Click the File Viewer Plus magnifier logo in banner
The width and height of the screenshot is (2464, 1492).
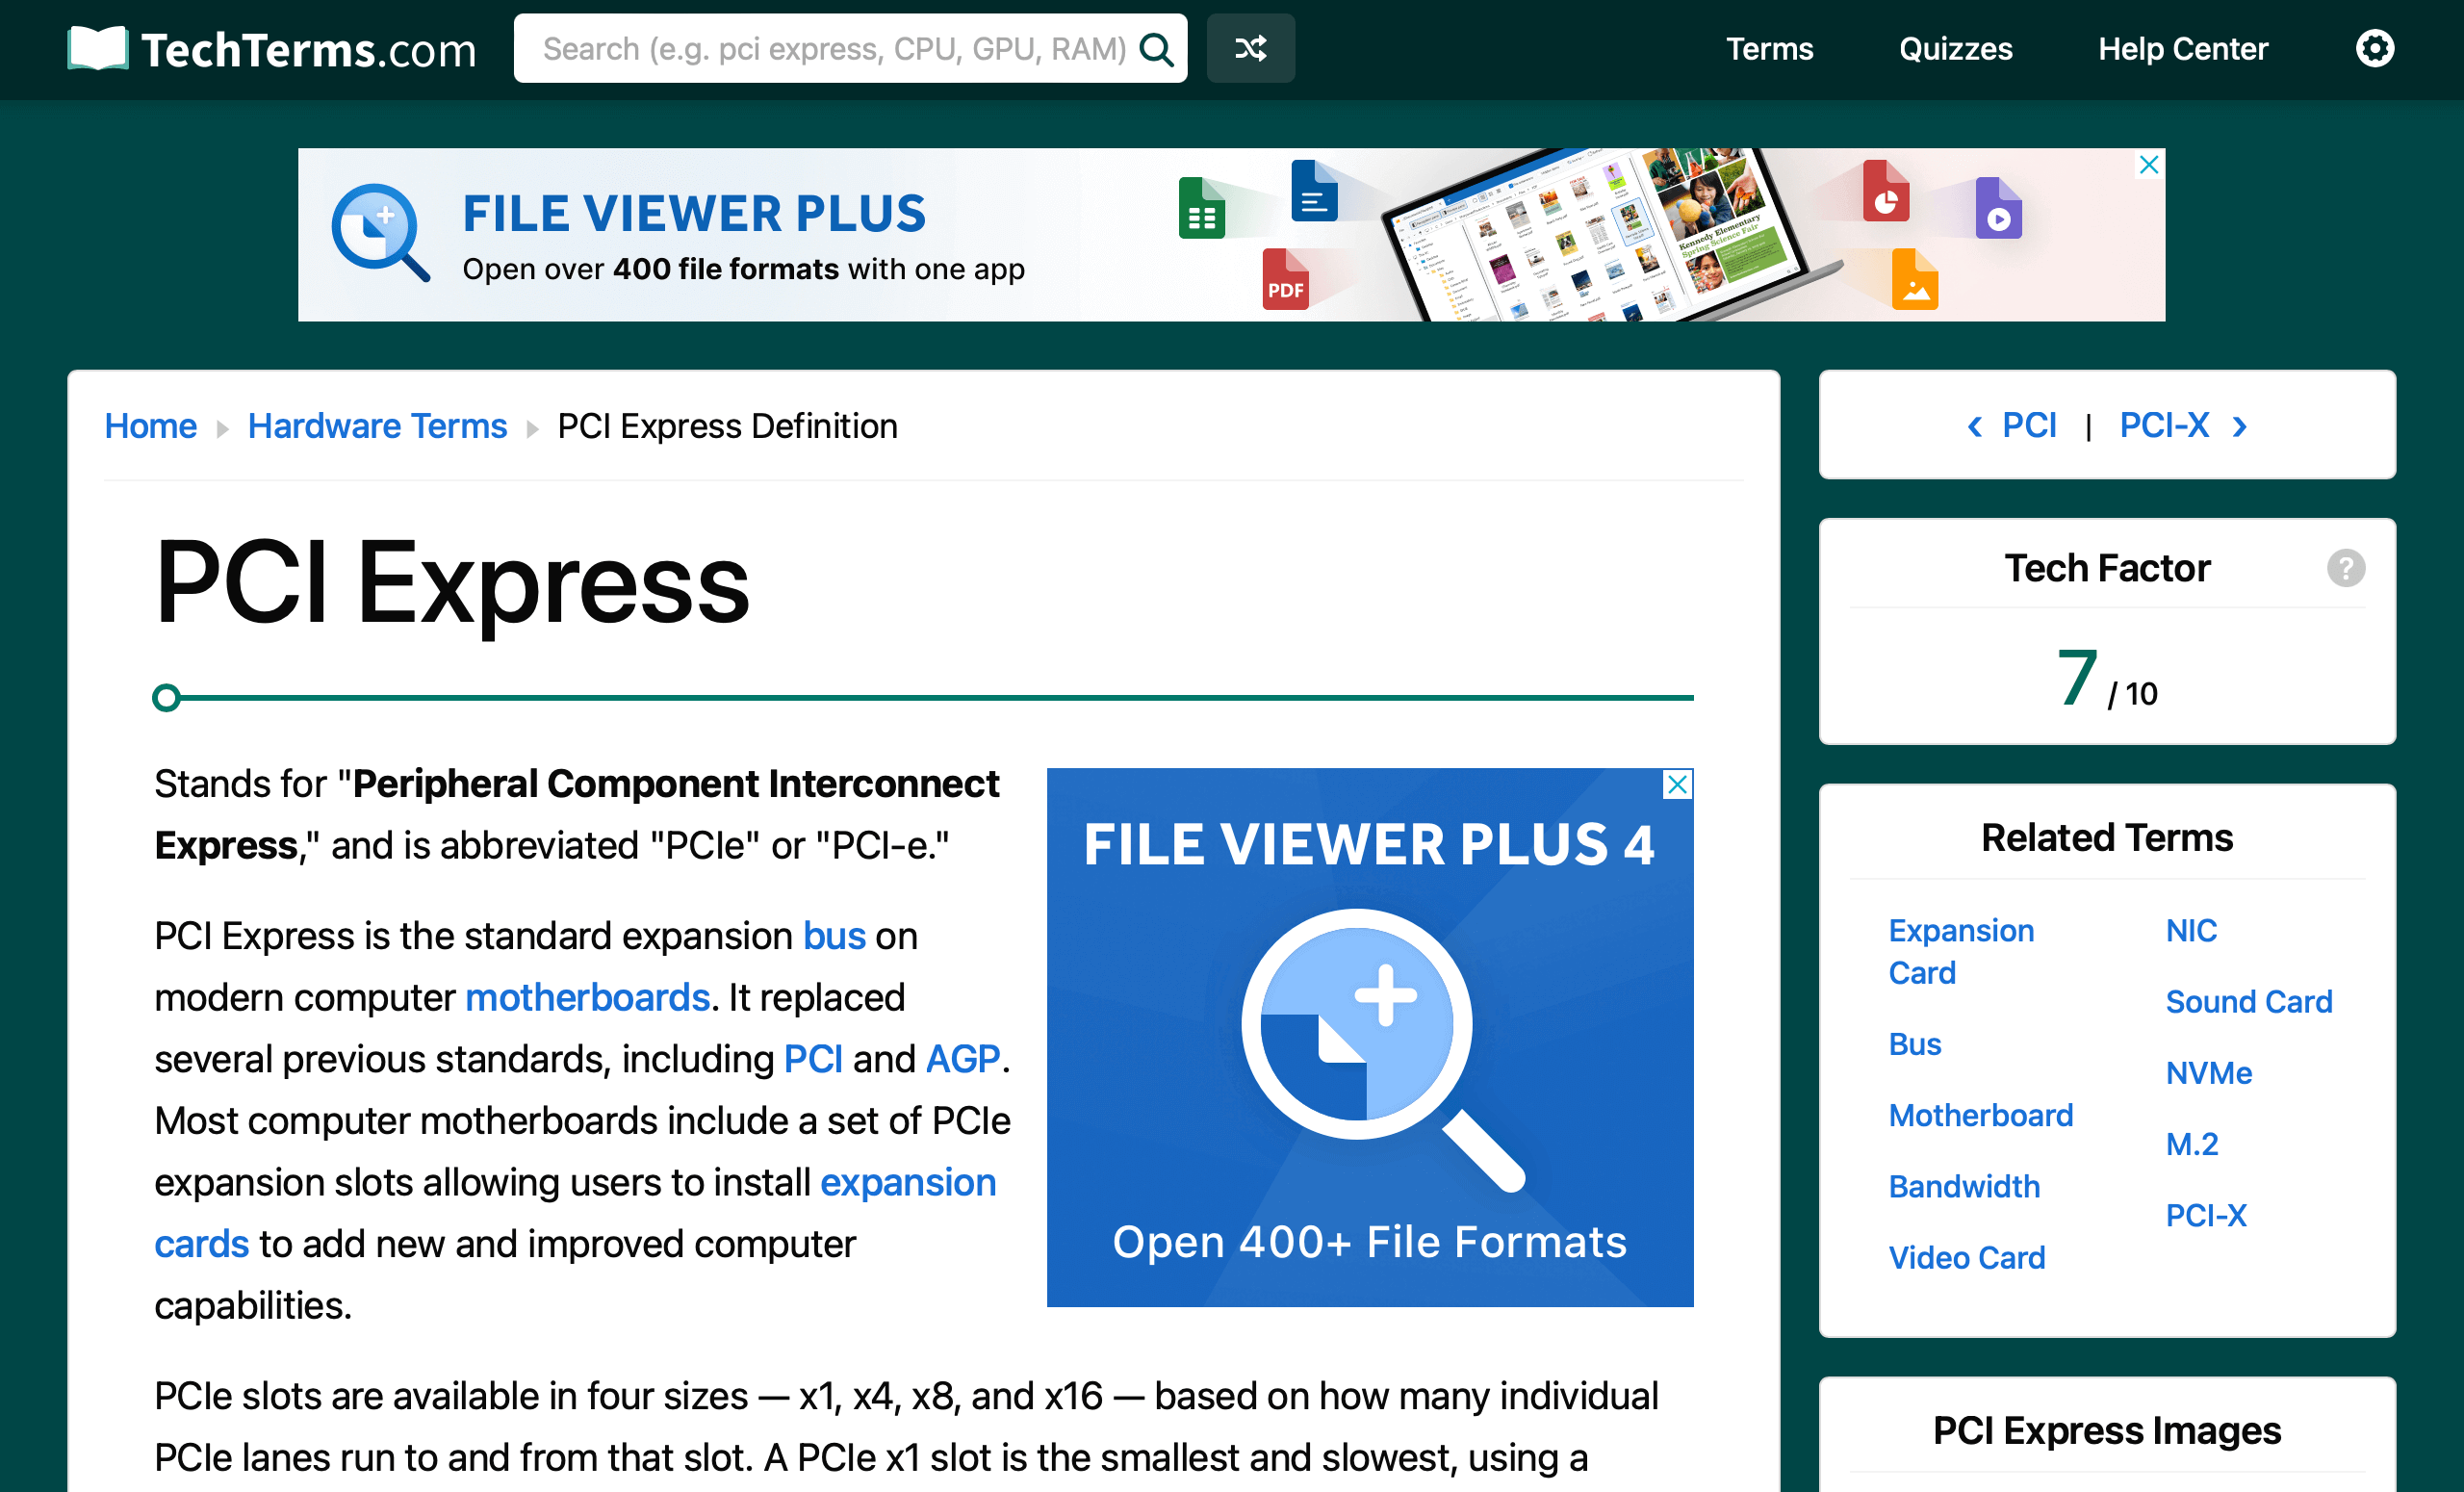tap(379, 232)
